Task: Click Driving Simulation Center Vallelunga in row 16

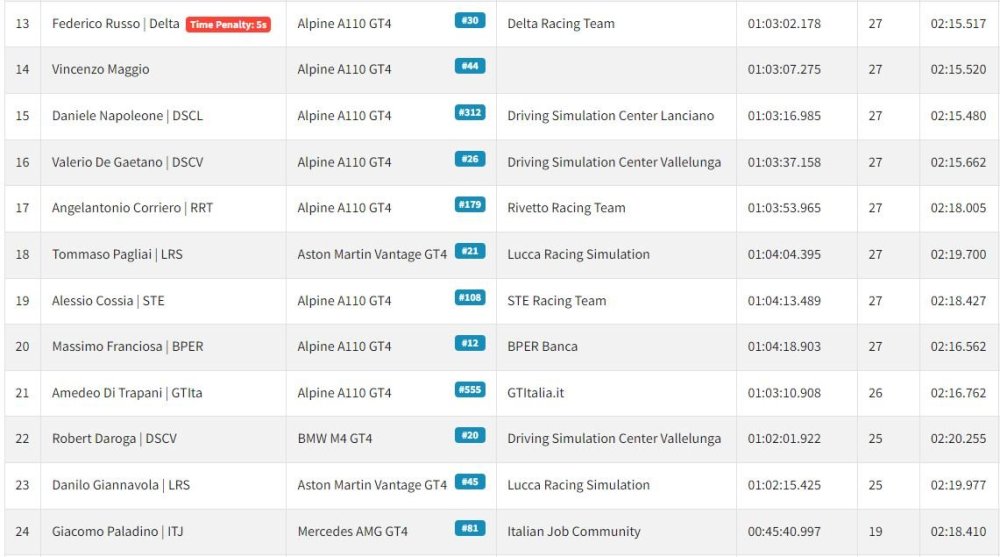Action: (x=614, y=162)
